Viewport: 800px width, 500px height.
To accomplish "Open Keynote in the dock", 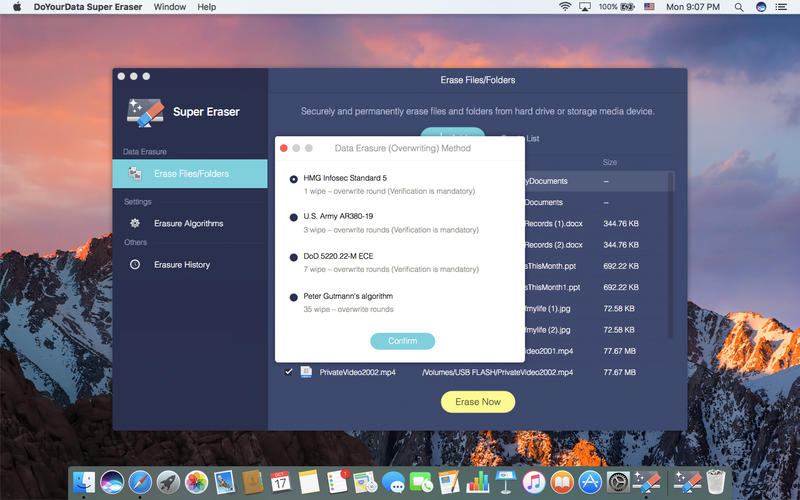I will (506, 482).
